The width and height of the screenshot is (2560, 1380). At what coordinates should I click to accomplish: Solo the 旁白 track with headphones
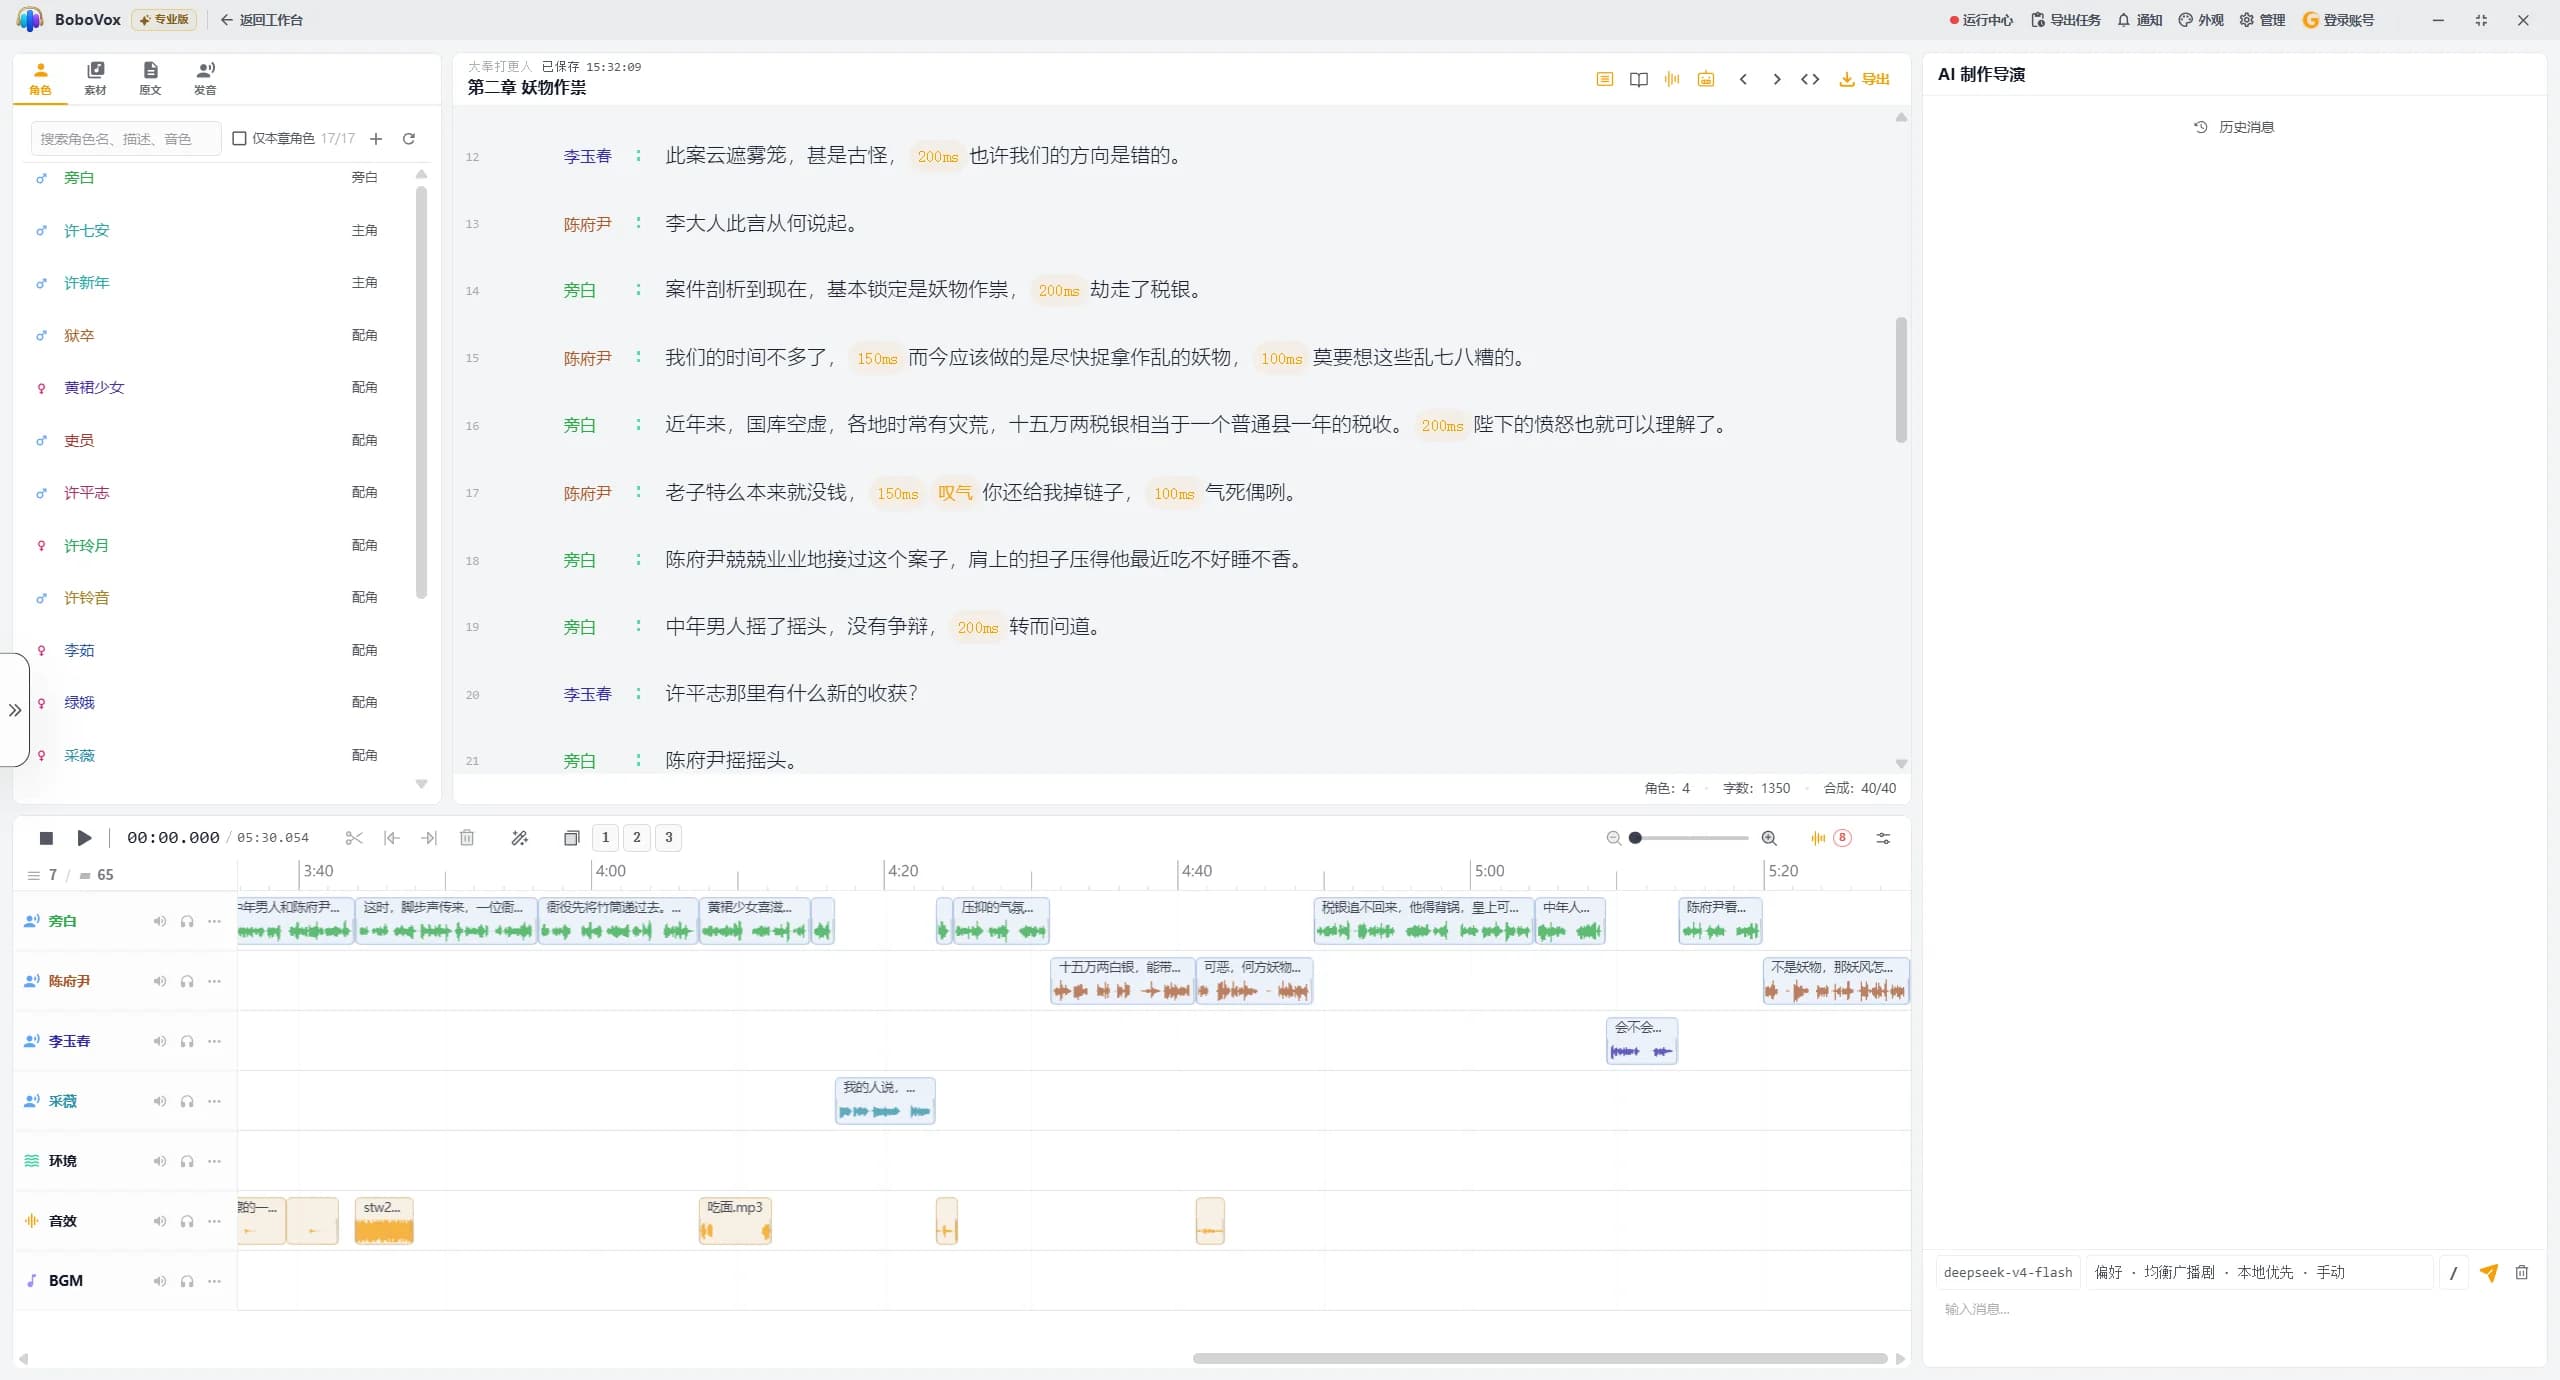[187, 921]
